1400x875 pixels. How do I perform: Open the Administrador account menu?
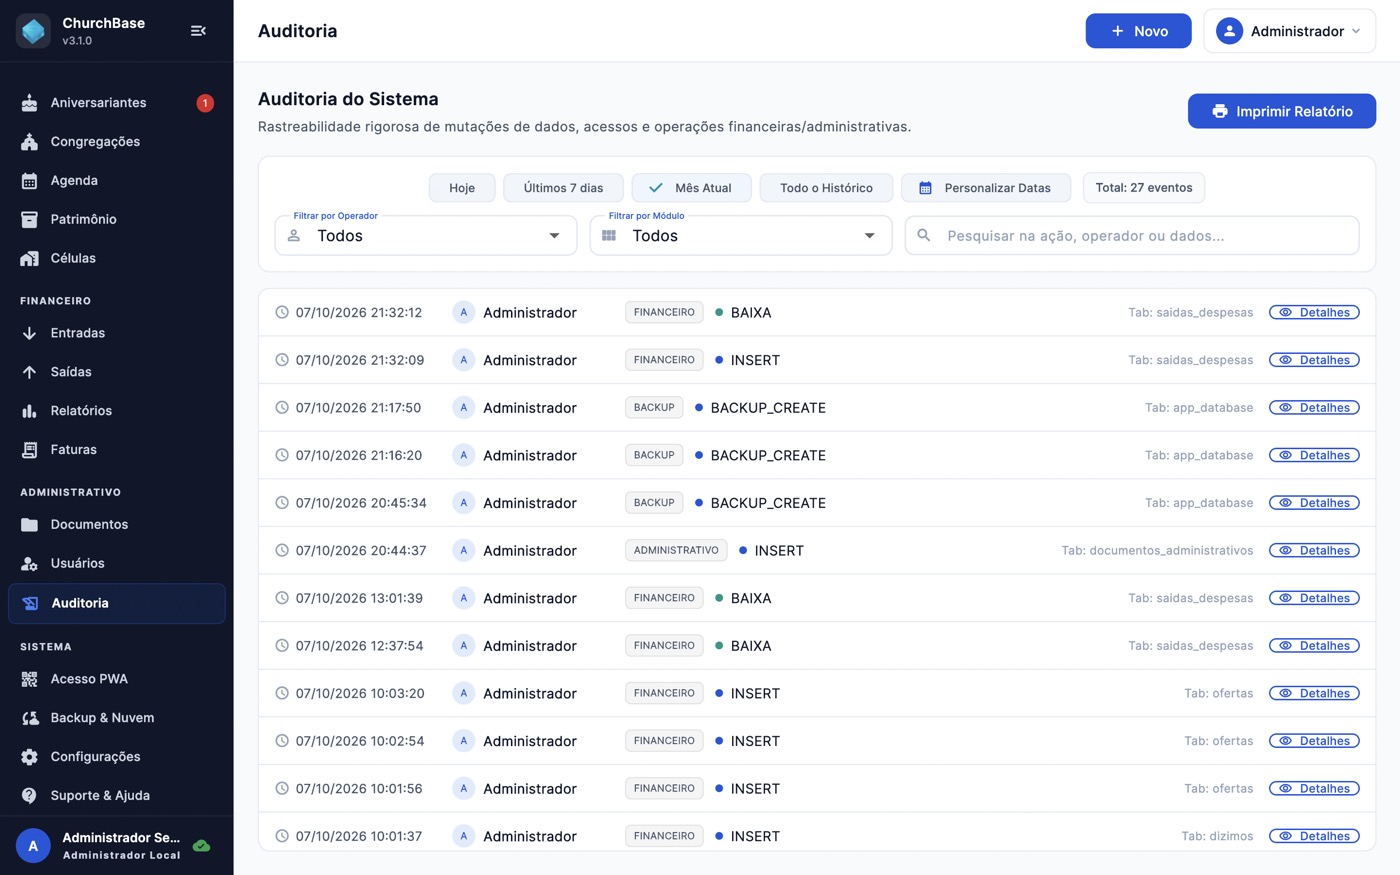1289,31
